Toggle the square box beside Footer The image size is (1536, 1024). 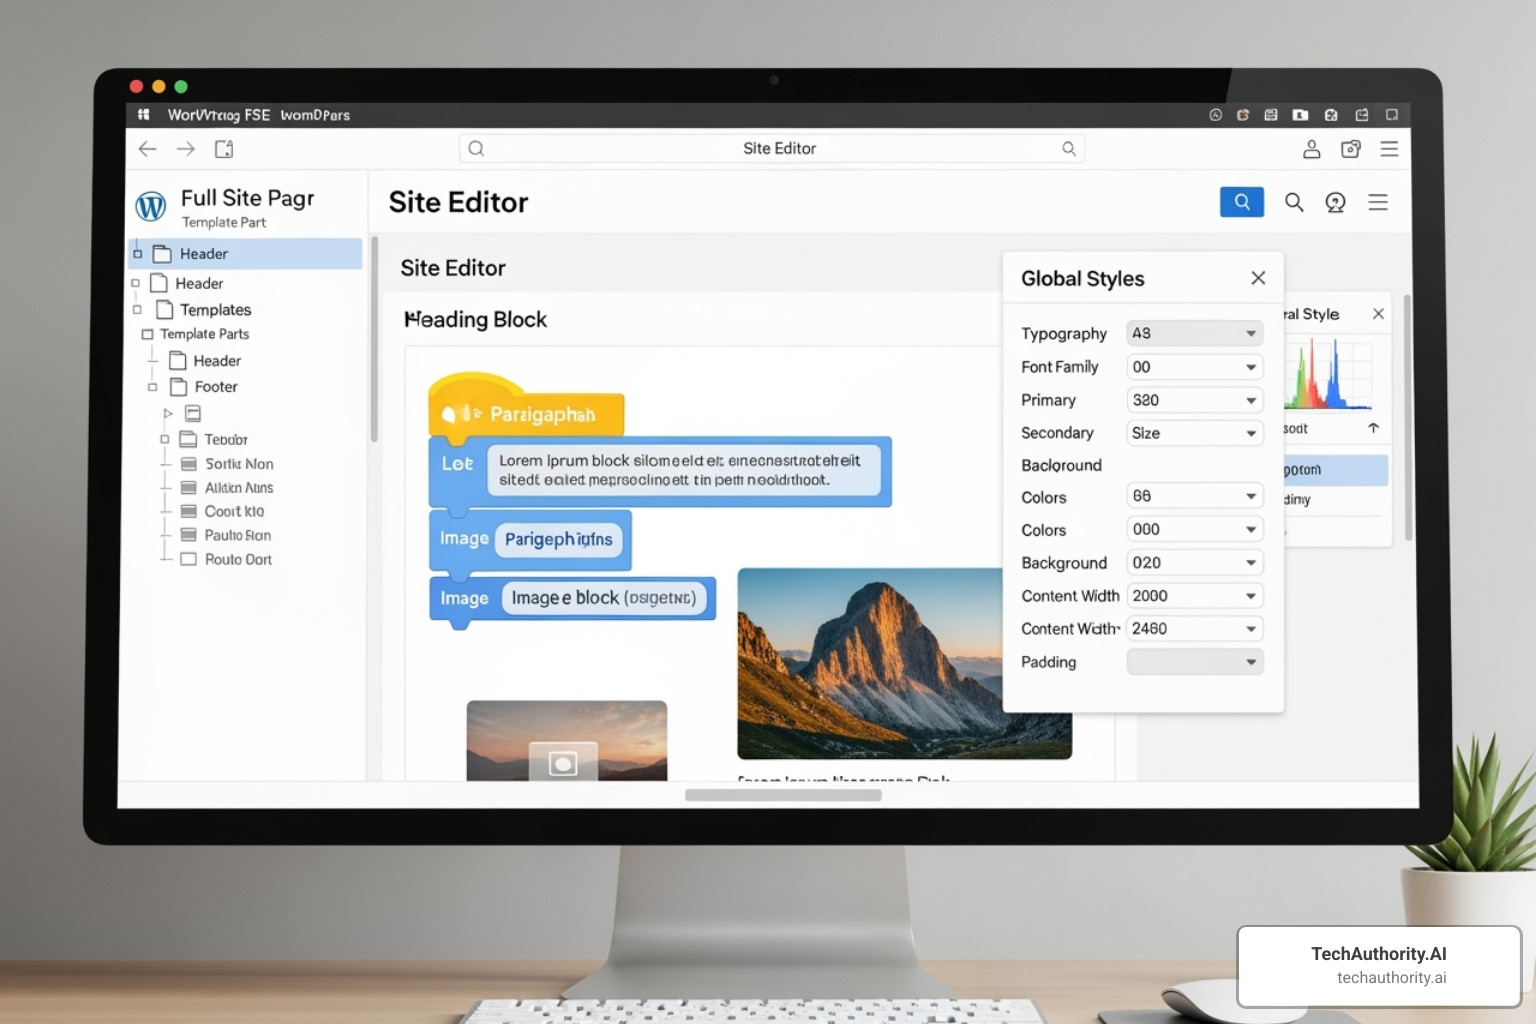[153, 387]
